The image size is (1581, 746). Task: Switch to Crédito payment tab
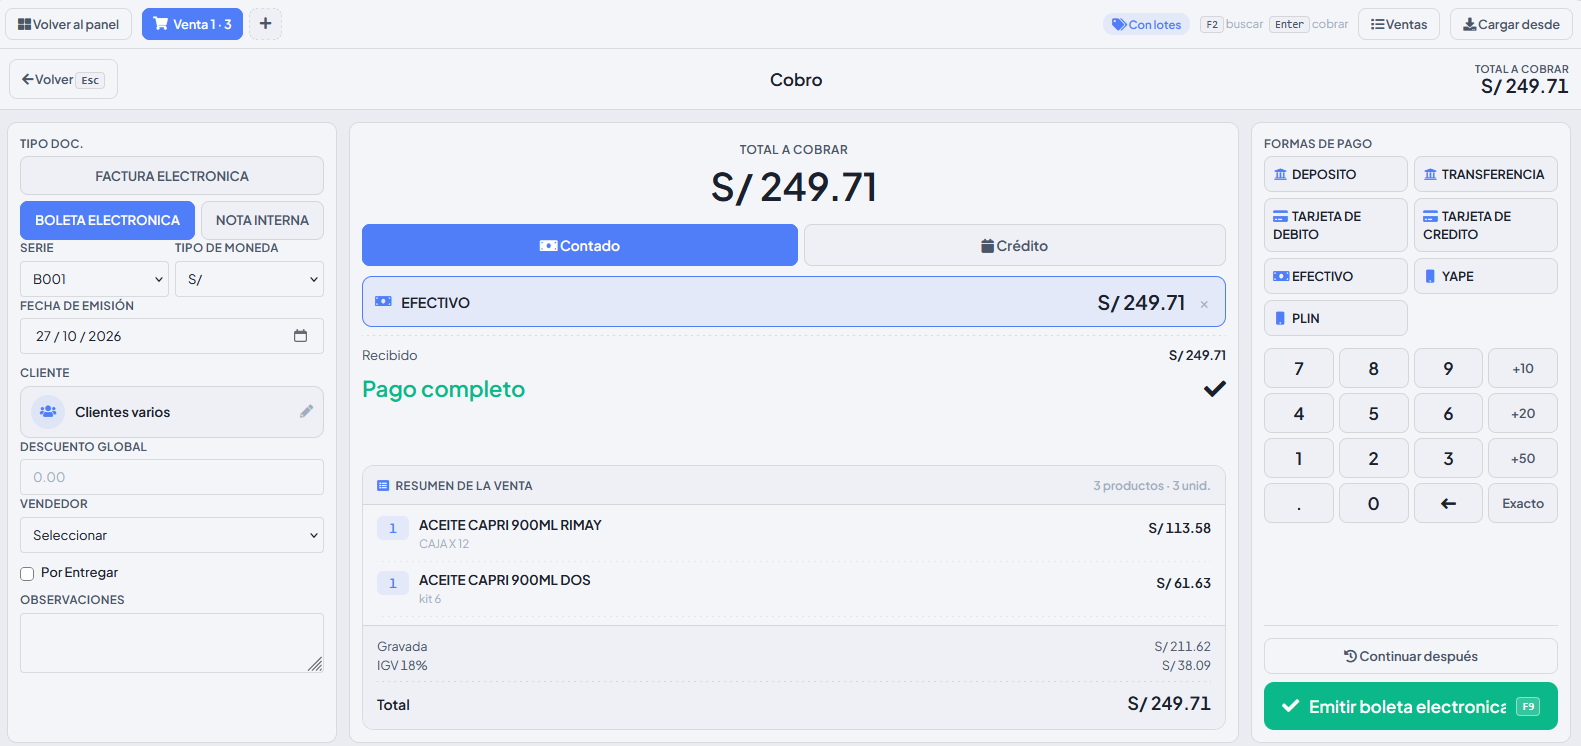(x=1015, y=245)
